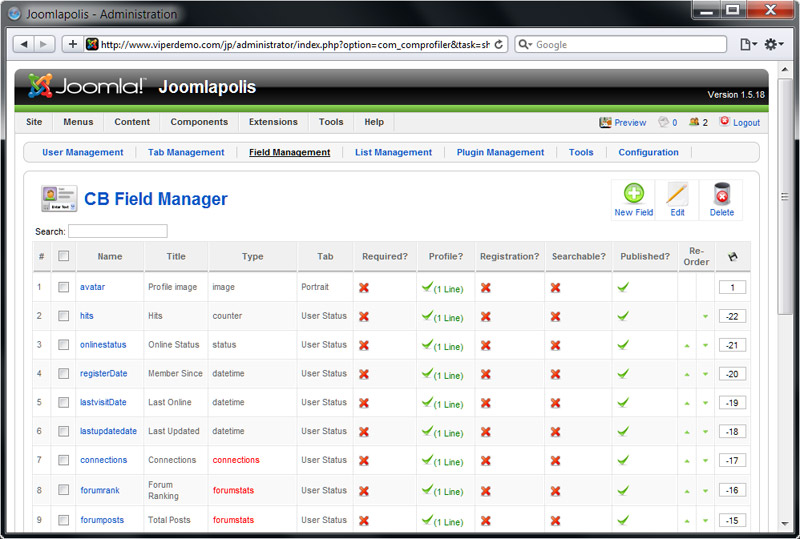Check the checkbox for hits row
This screenshot has height=539, width=800.
coord(63,316)
